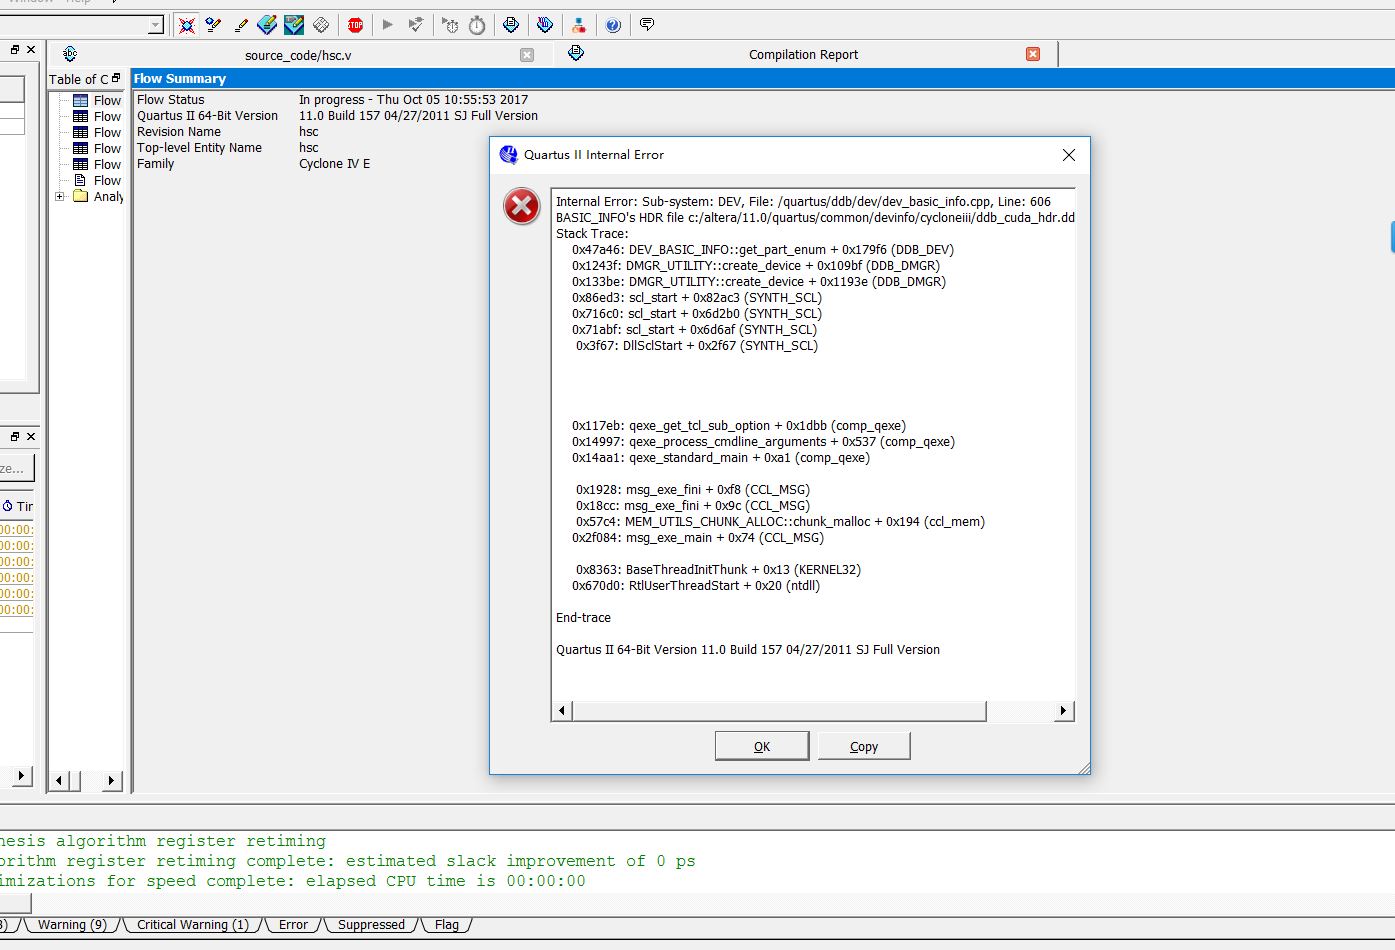
Task: Click the speech bubble toolbar icon
Action: (x=647, y=25)
